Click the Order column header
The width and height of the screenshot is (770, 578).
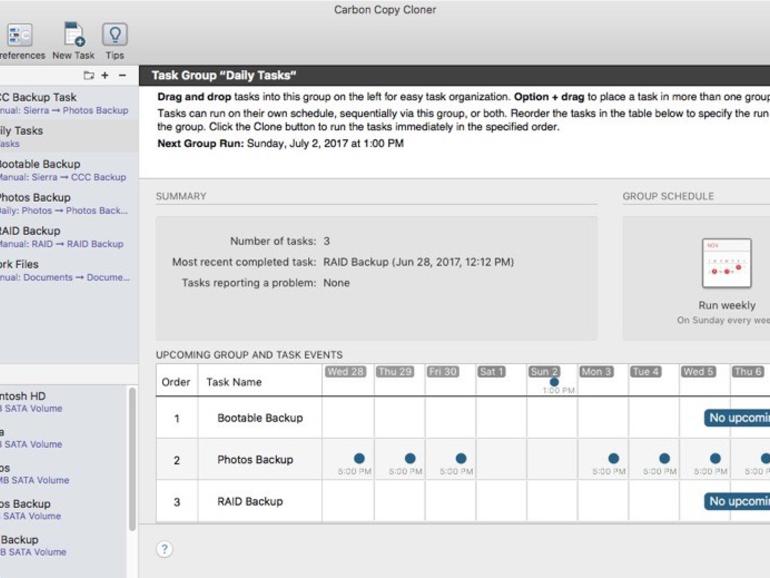click(176, 382)
